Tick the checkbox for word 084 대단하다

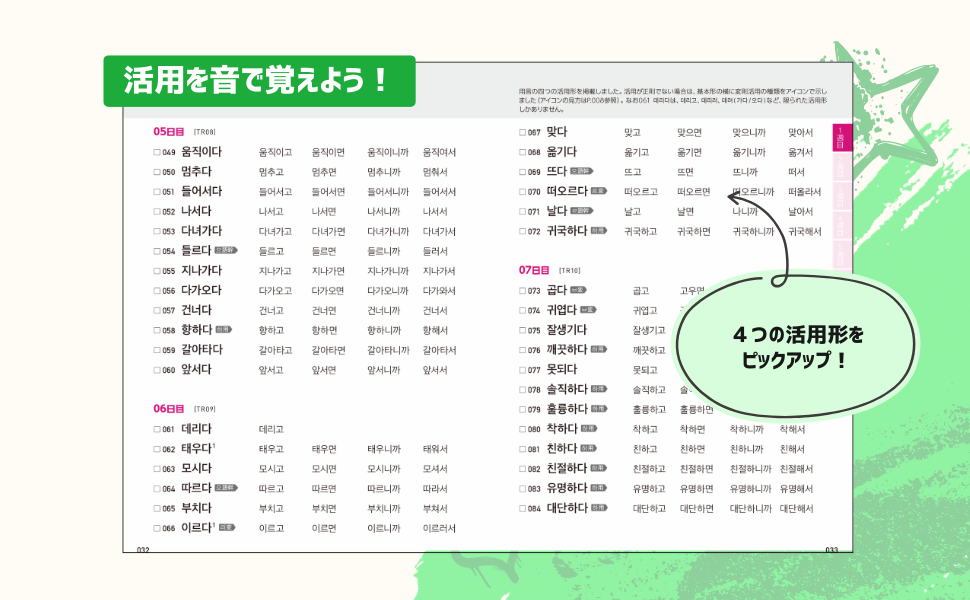click(522, 508)
